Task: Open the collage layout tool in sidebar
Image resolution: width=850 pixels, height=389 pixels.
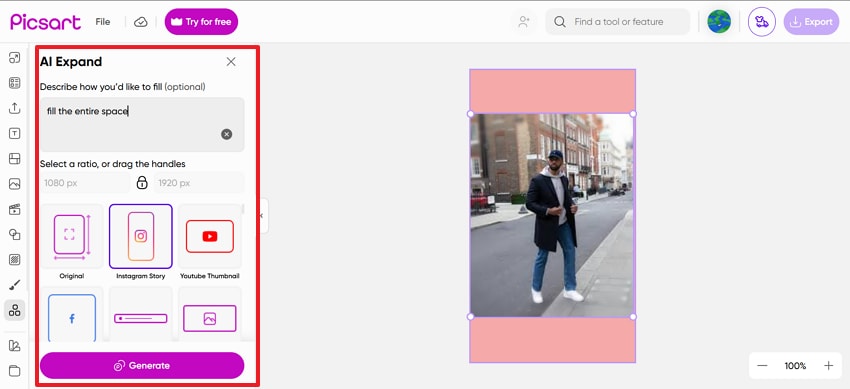Action: pos(15,159)
